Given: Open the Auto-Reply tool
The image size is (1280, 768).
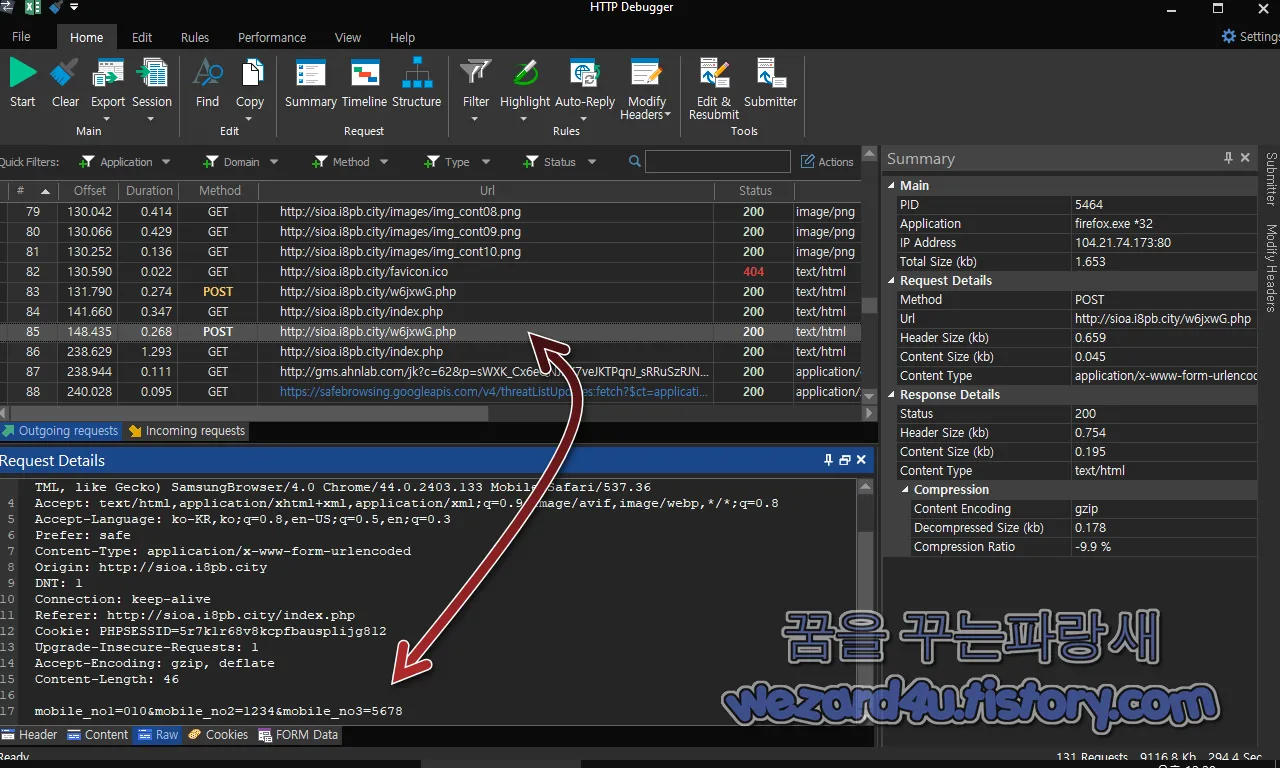Looking at the screenshot, I should click(585, 88).
